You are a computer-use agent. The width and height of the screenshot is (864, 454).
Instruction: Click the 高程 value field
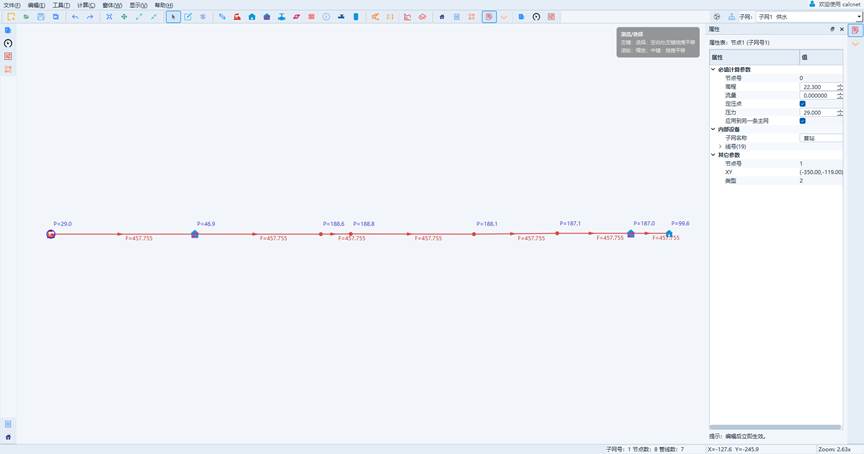coord(818,87)
